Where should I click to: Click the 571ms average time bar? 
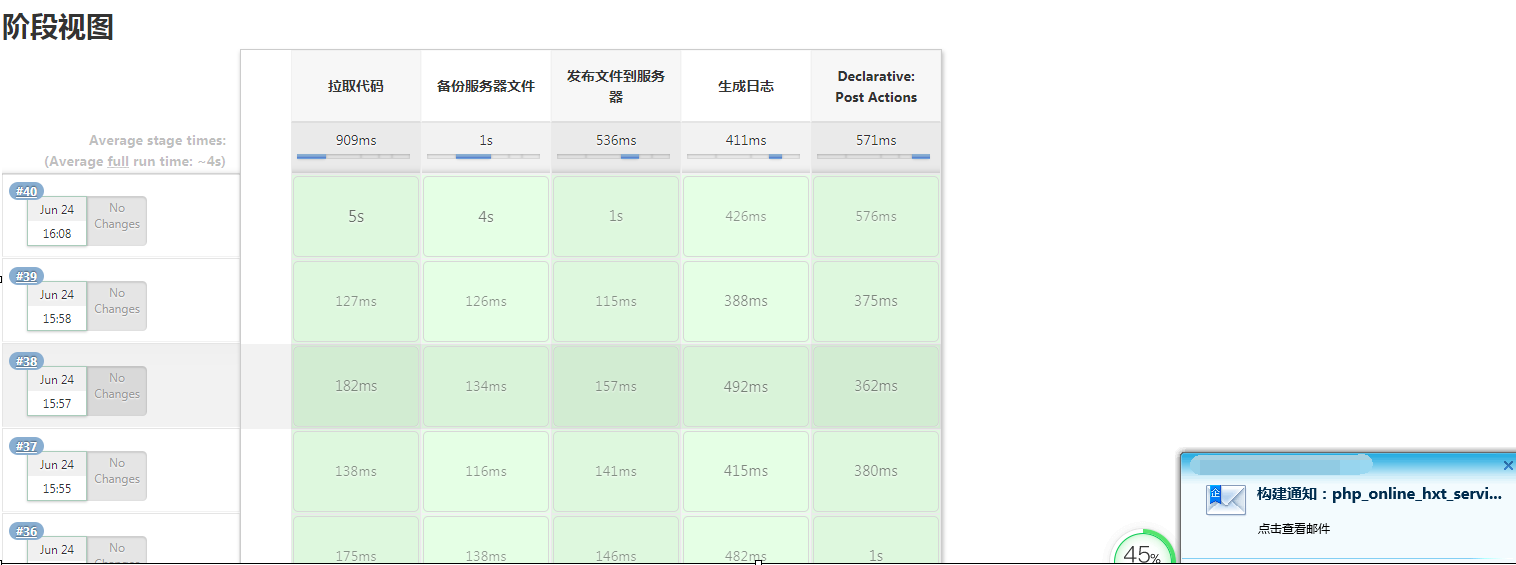873,156
